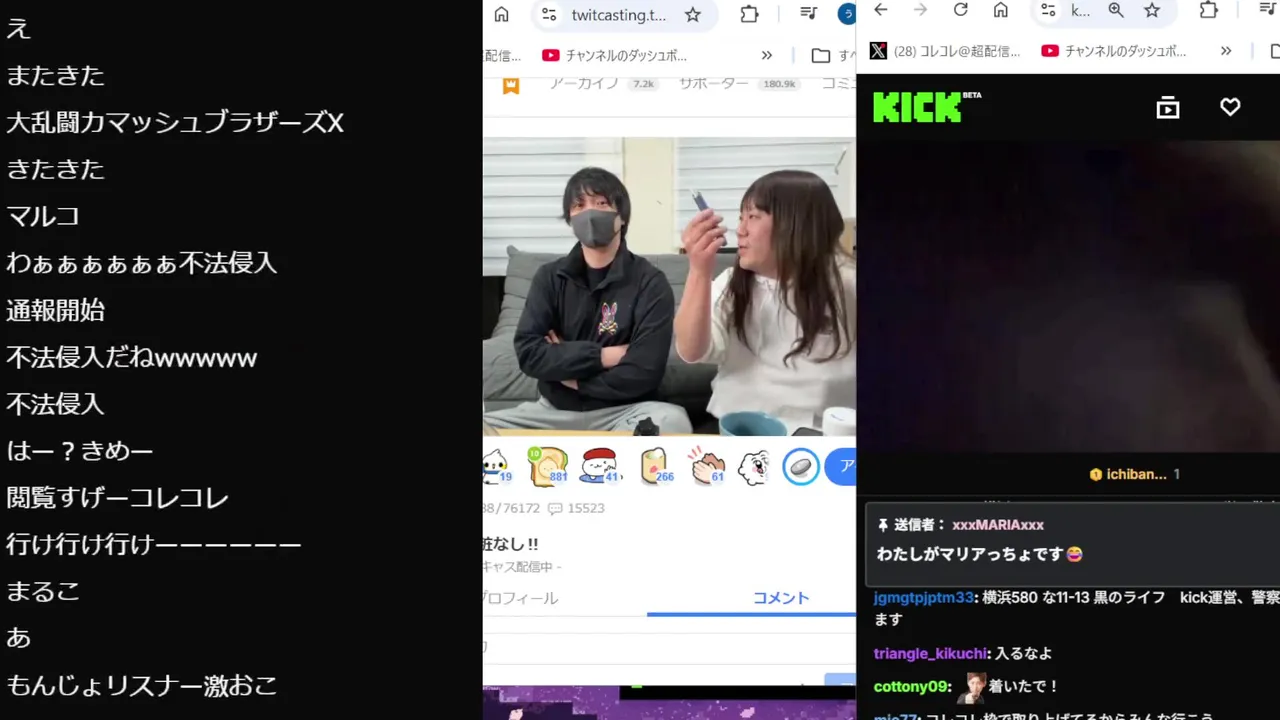
Task: Click the ichiban... gifter badge
Action: coord(1134,474)
